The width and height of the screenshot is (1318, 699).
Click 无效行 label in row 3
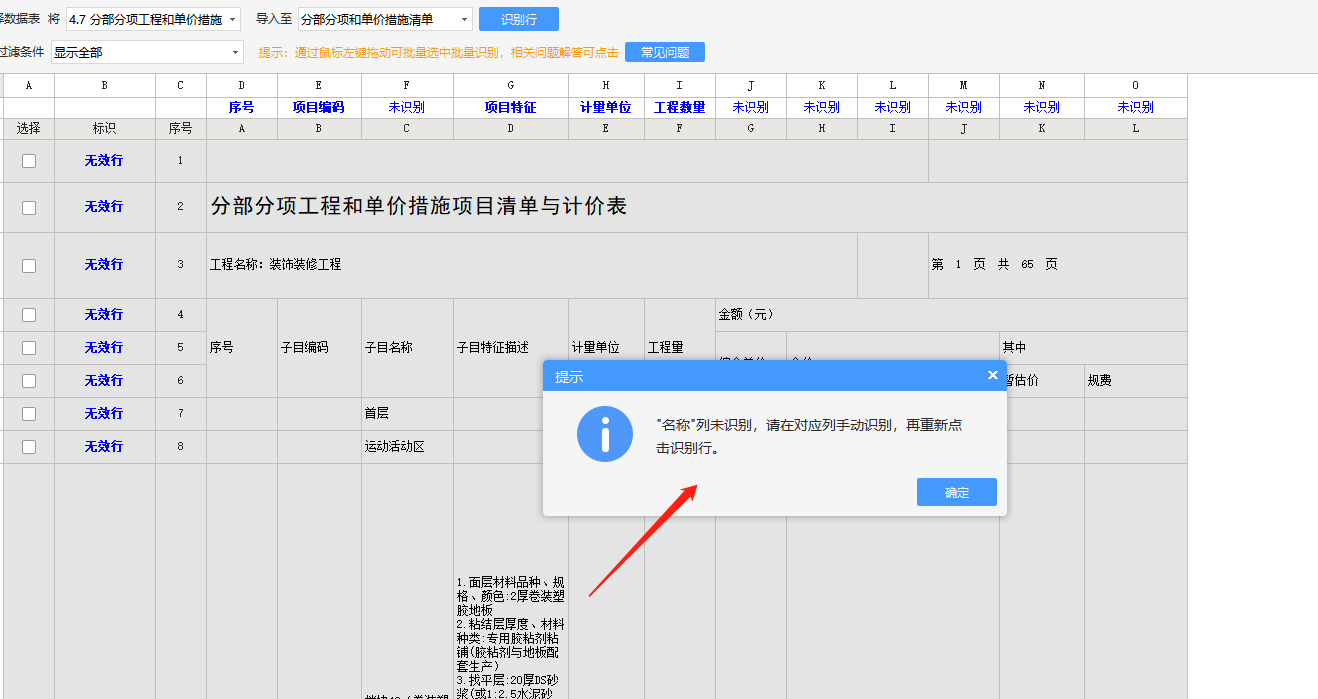(x=104, y=264)
